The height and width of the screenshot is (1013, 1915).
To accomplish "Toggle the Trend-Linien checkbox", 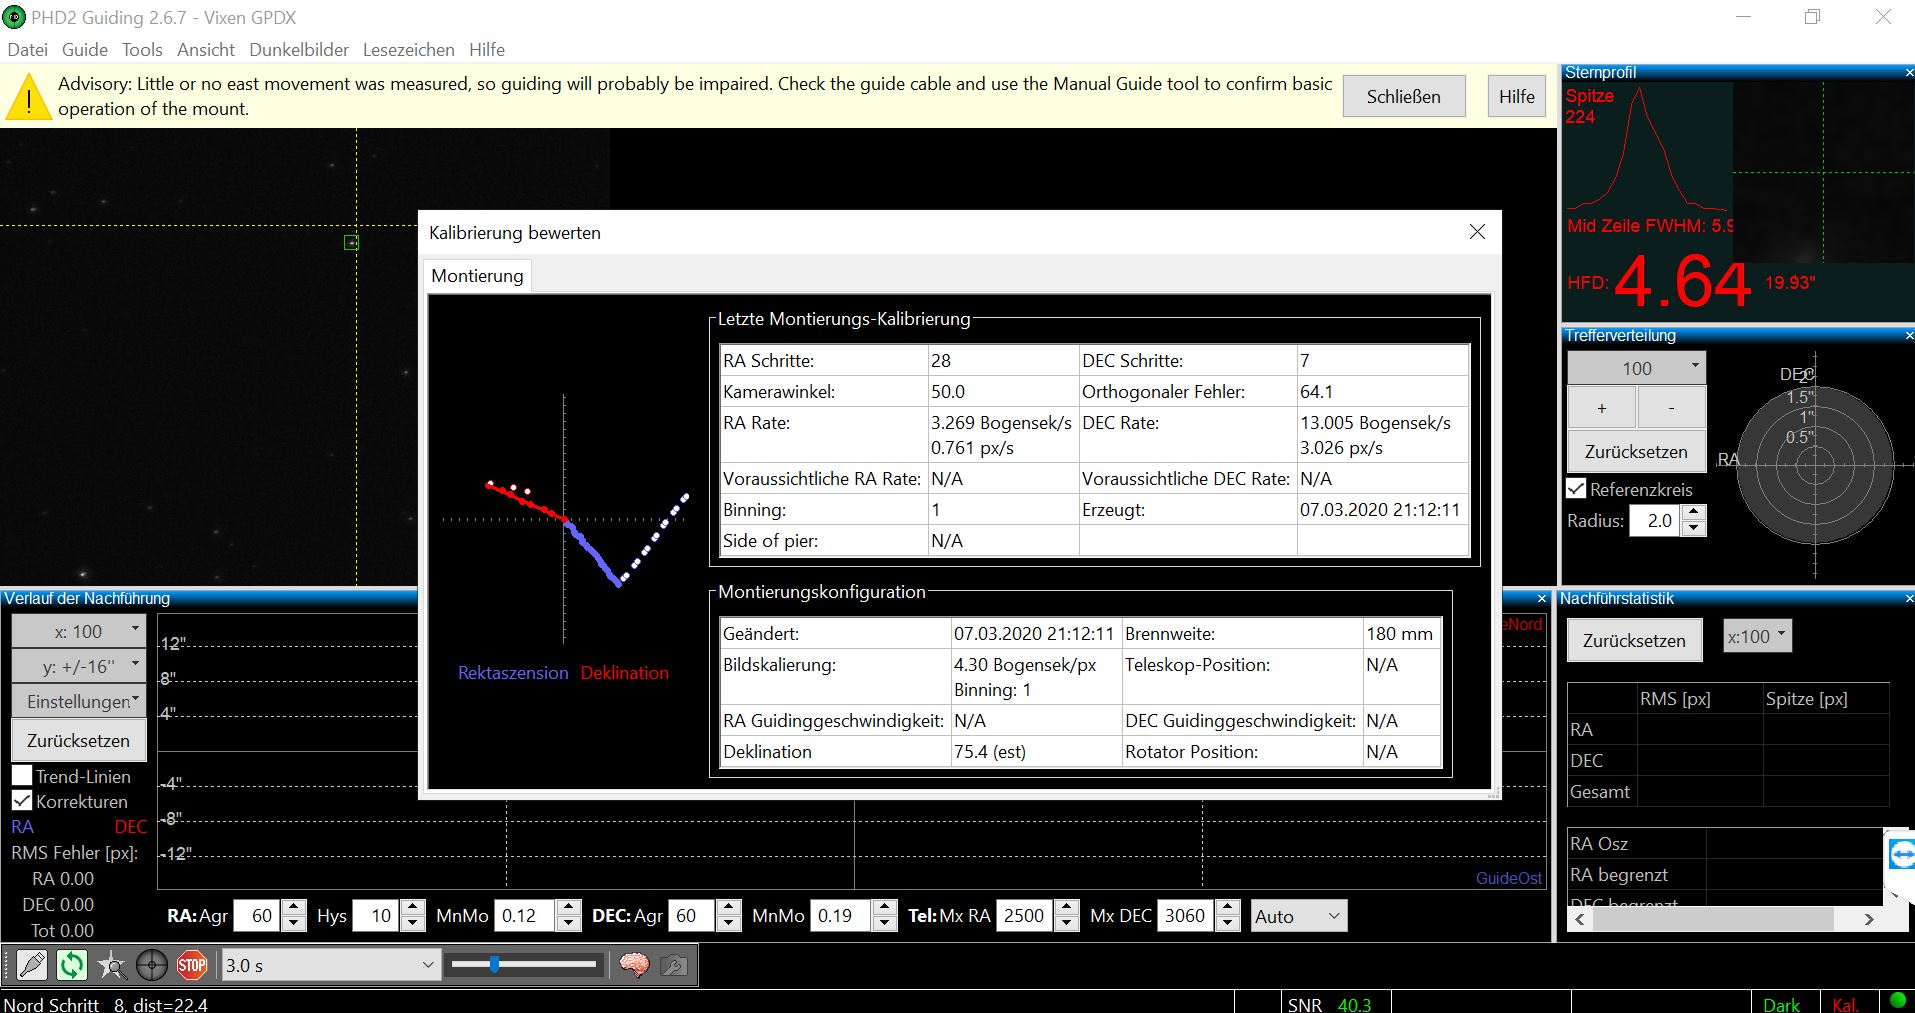I will (22, 776).
